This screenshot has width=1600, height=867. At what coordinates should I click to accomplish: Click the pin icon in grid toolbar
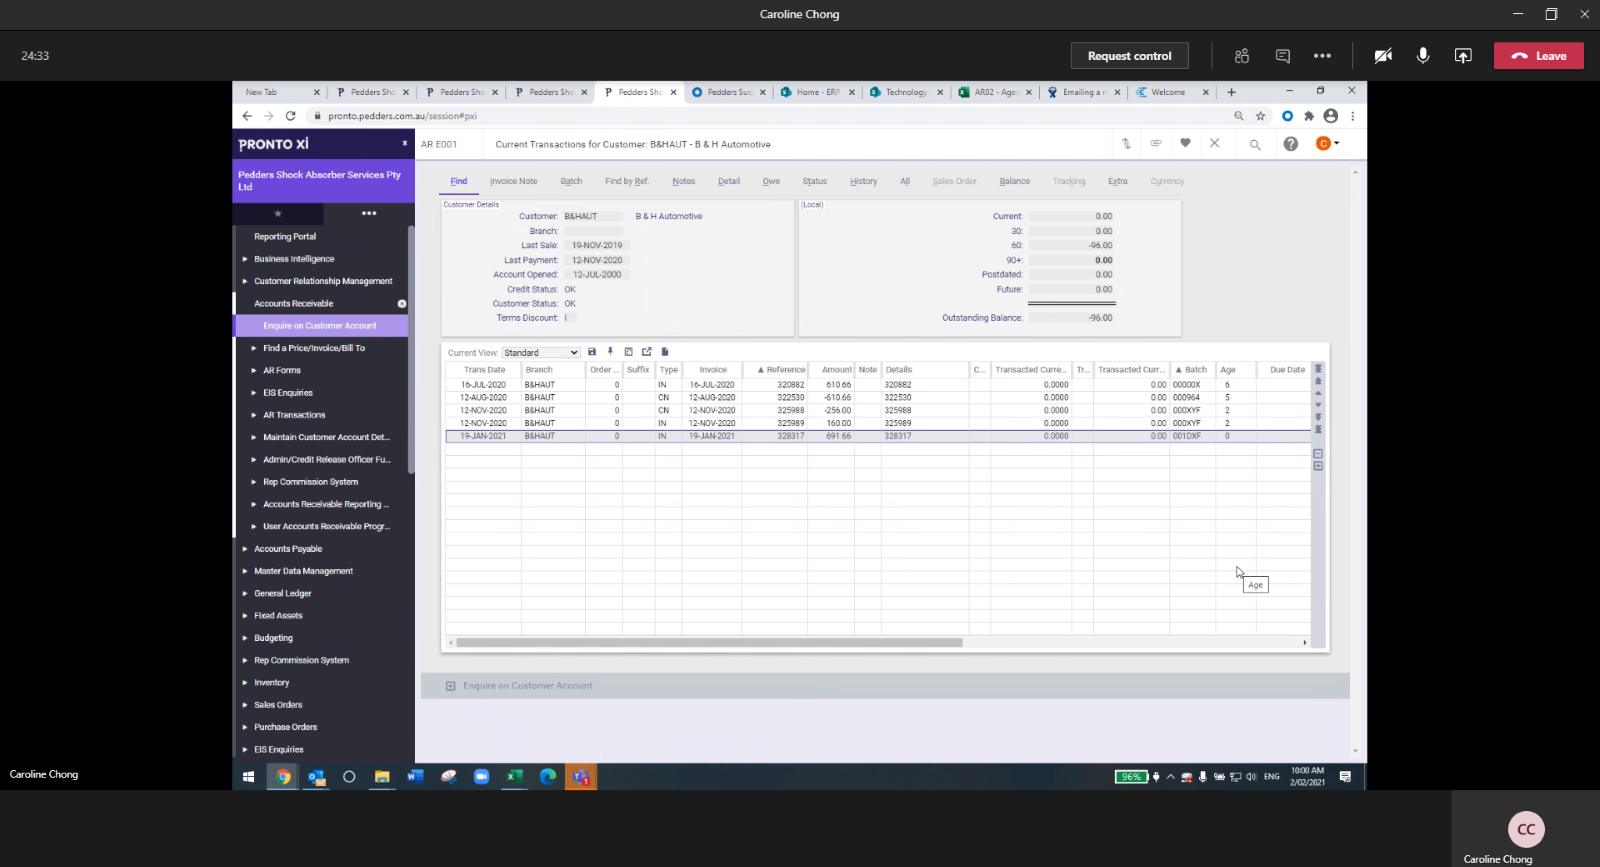[x=610, y=352]
